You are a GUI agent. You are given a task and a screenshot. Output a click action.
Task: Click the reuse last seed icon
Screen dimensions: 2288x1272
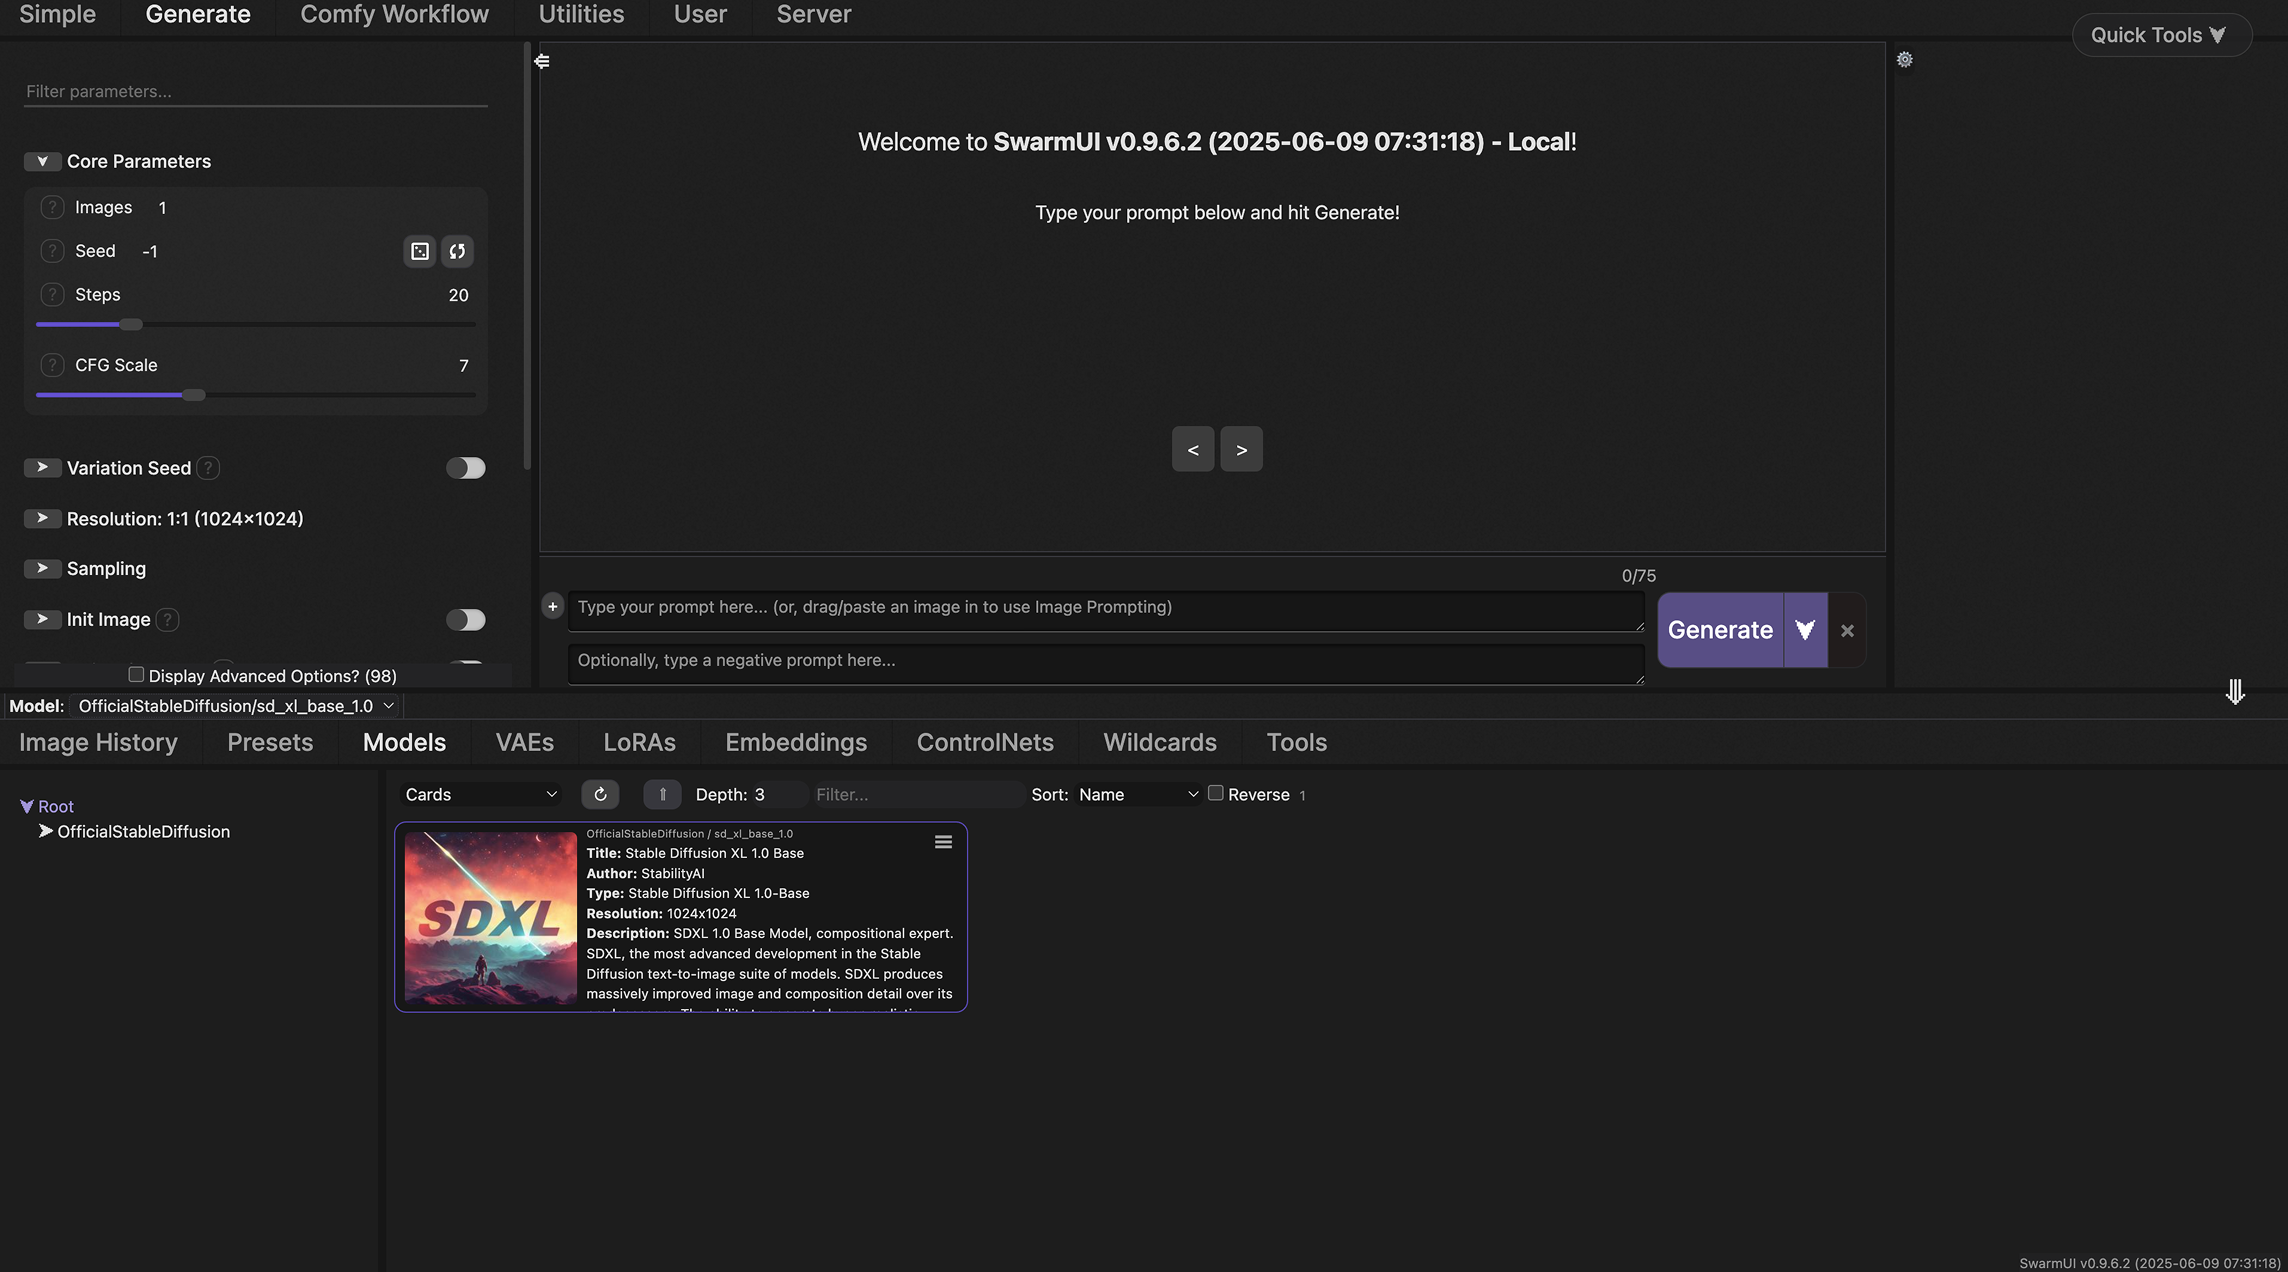[457, 251]
